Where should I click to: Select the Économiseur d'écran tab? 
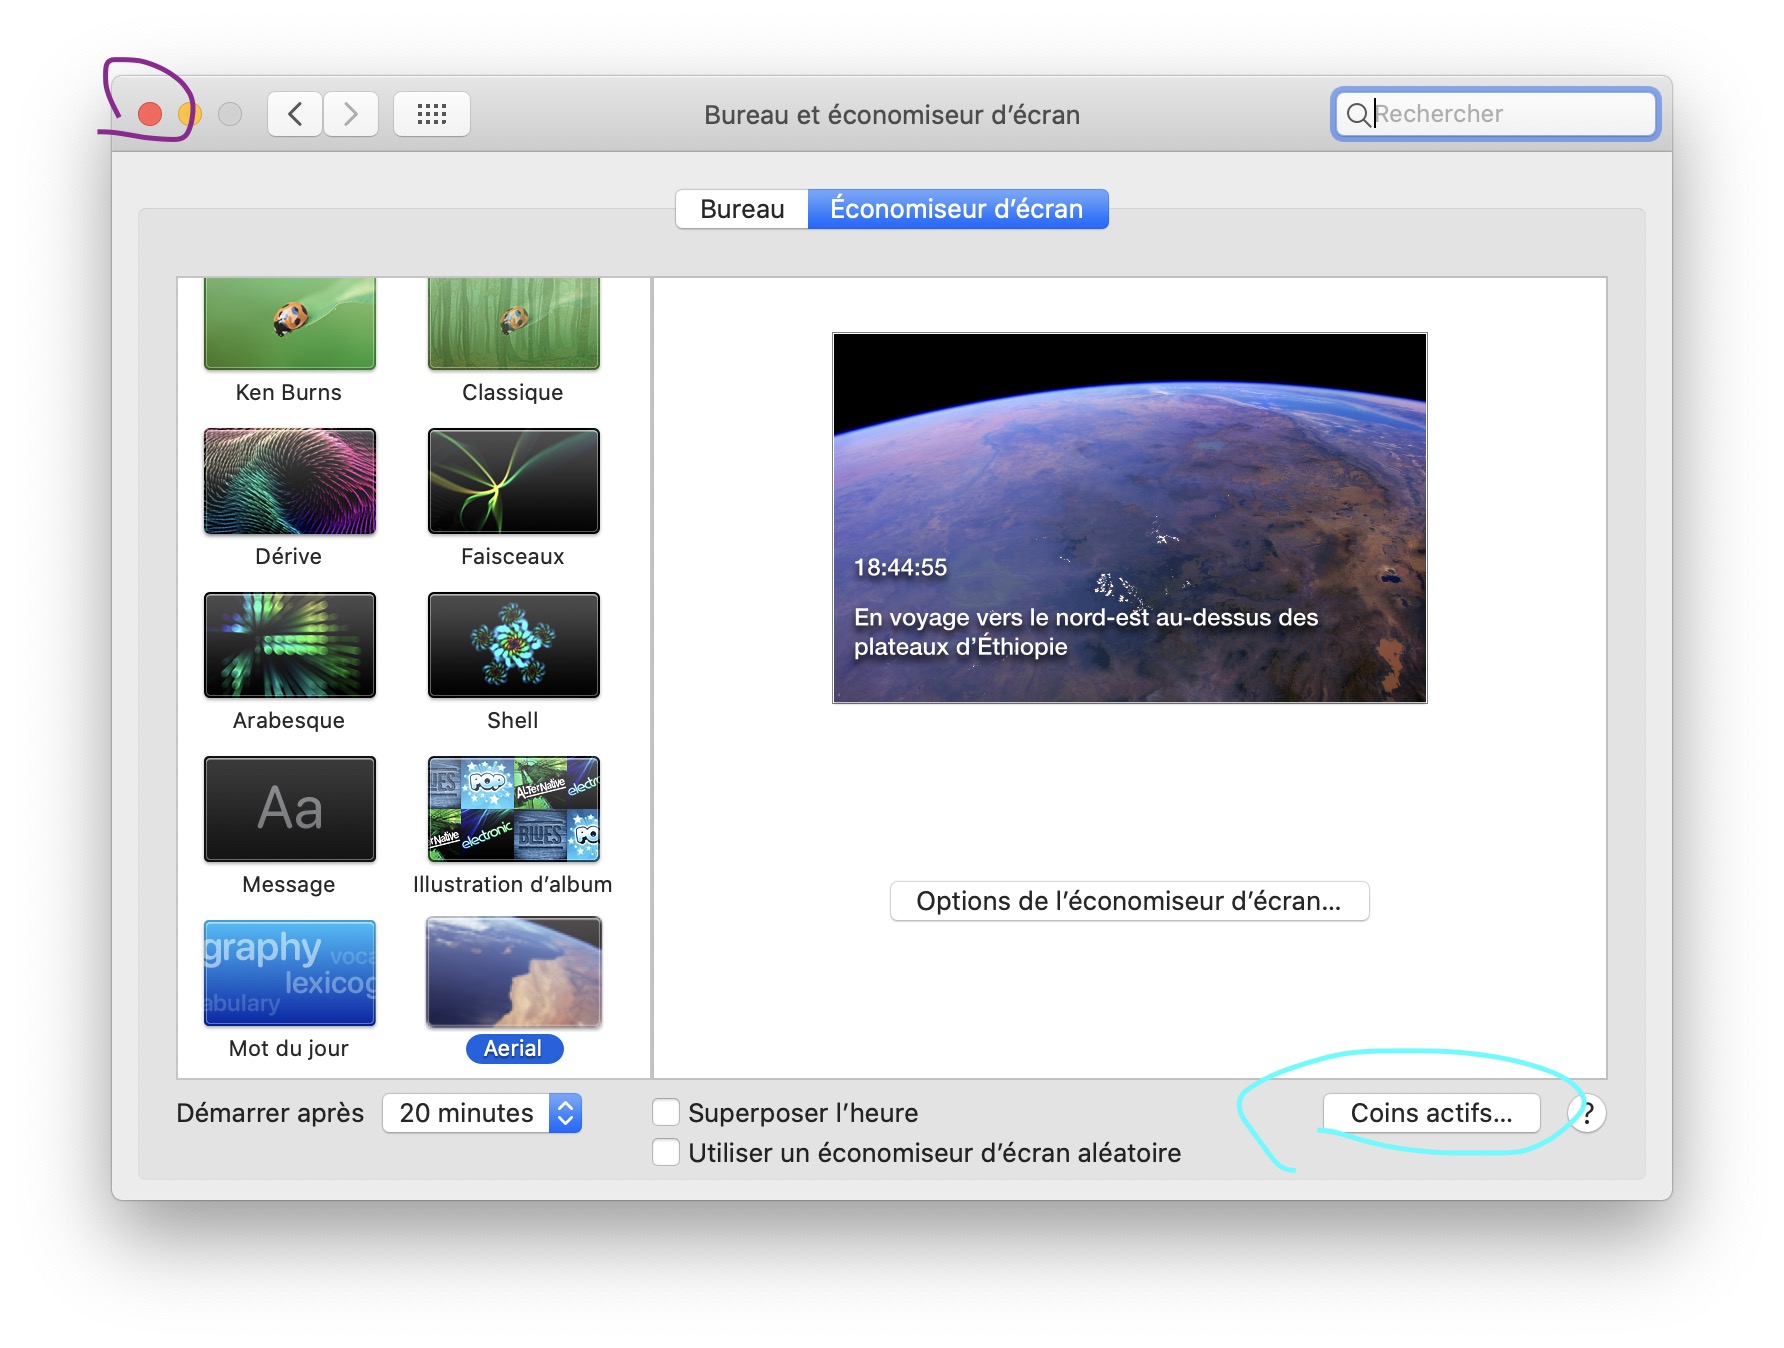click(958, 209)
